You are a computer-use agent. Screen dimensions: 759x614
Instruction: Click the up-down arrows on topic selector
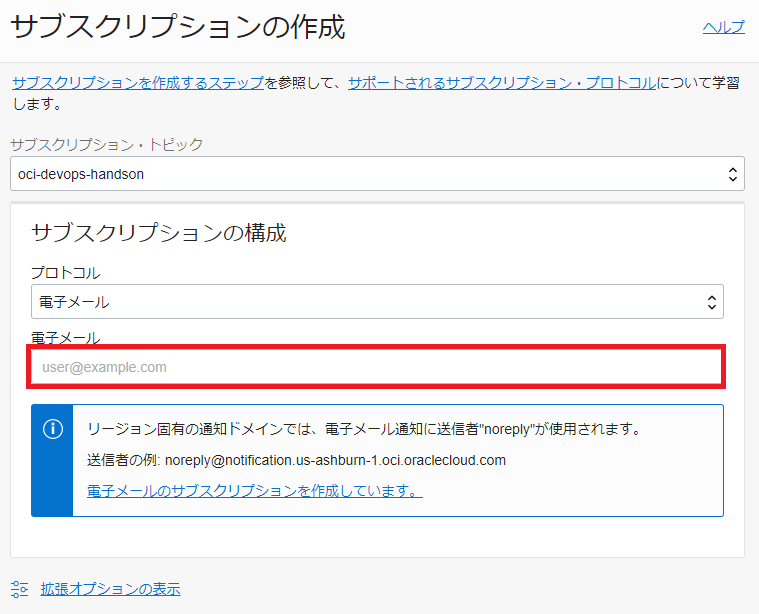point(733,174)
